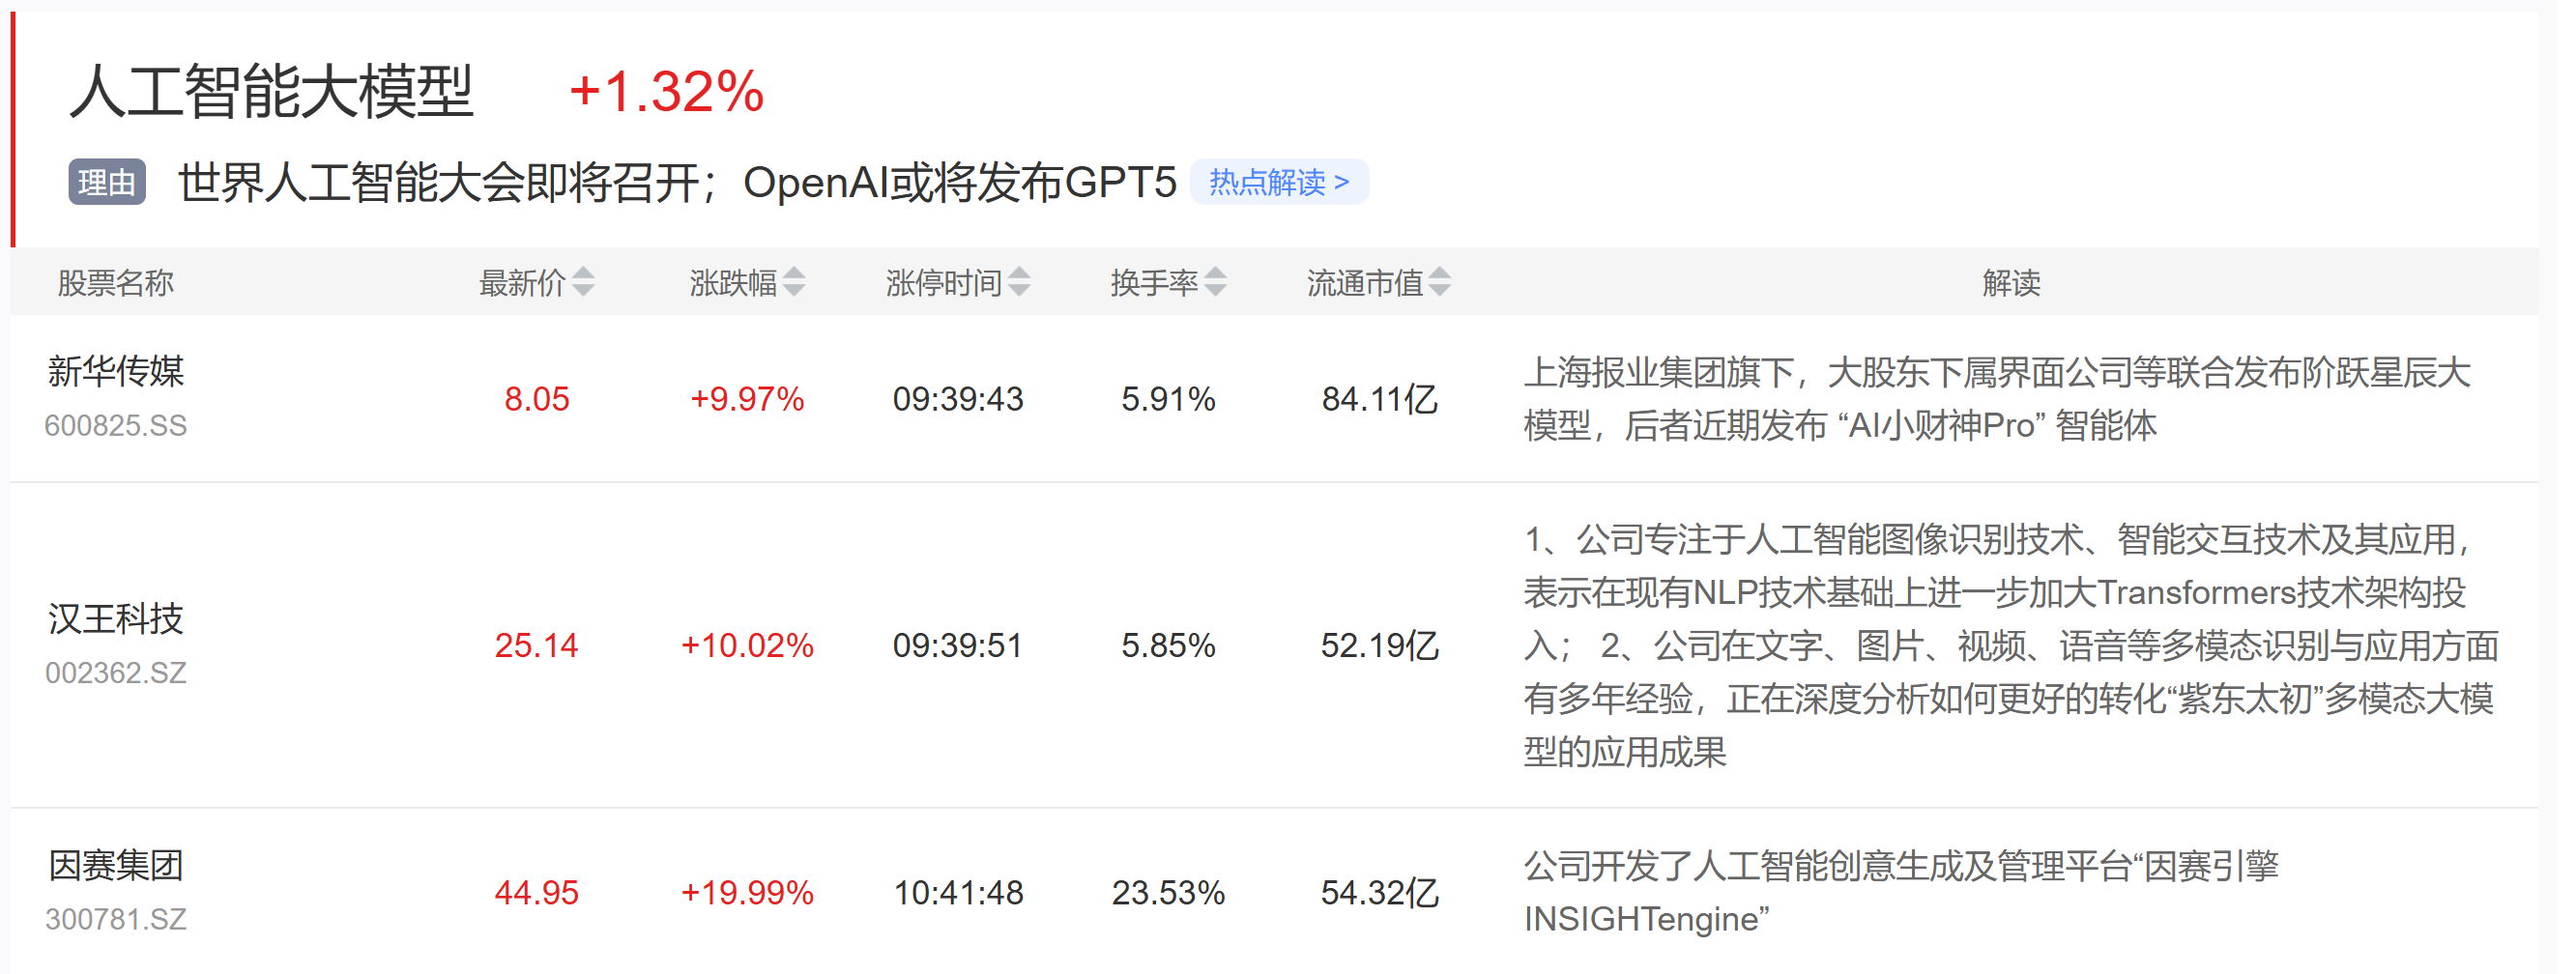Open stock 因赛集团
This screenshot has width=2576, height=974.
pyautogui.click(x=116, y=865)
